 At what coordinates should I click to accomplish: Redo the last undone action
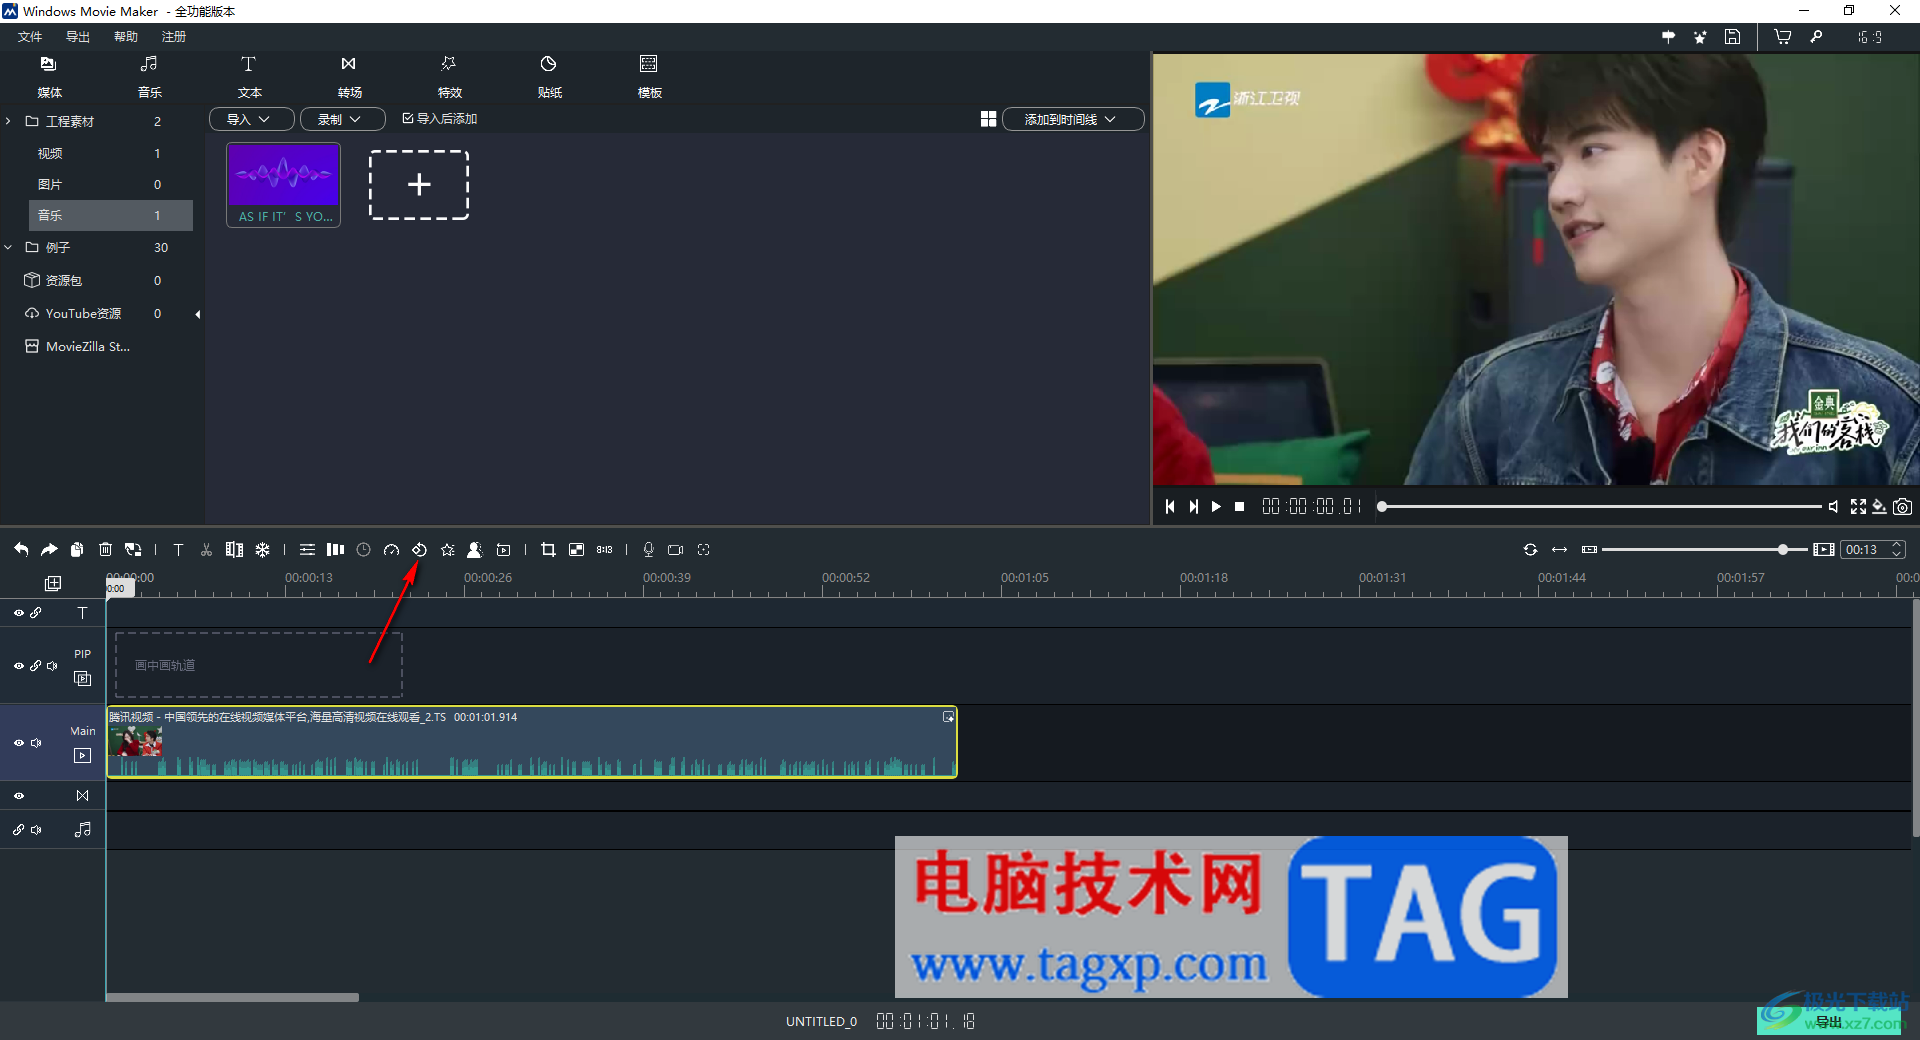pos(49,549)
